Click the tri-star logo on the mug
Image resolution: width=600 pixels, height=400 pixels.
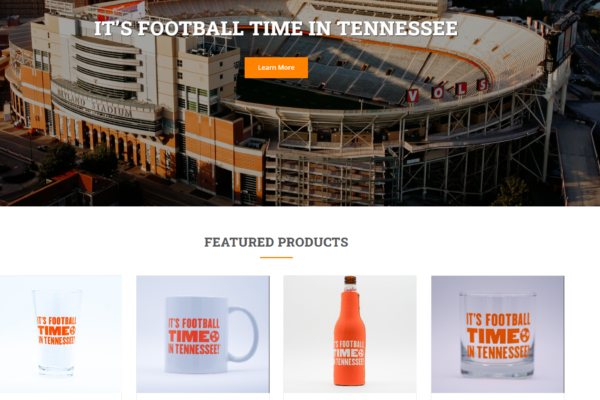[214, 337]
